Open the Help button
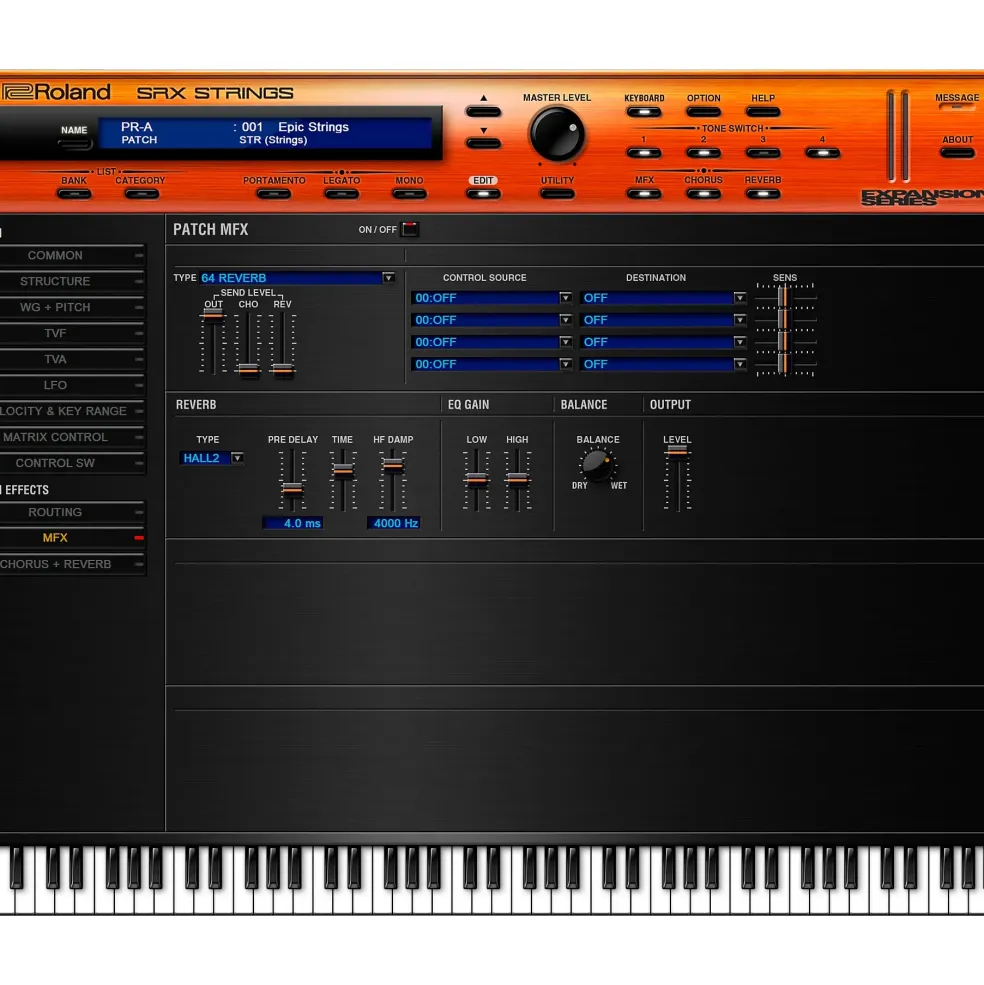 [x=763, y=112]
